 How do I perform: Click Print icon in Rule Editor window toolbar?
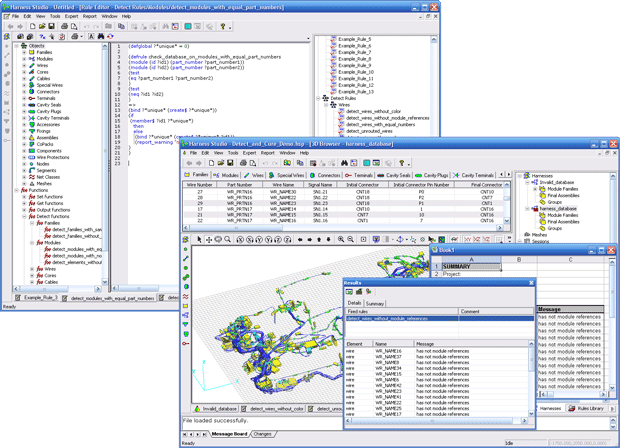(x=64, y=26)
